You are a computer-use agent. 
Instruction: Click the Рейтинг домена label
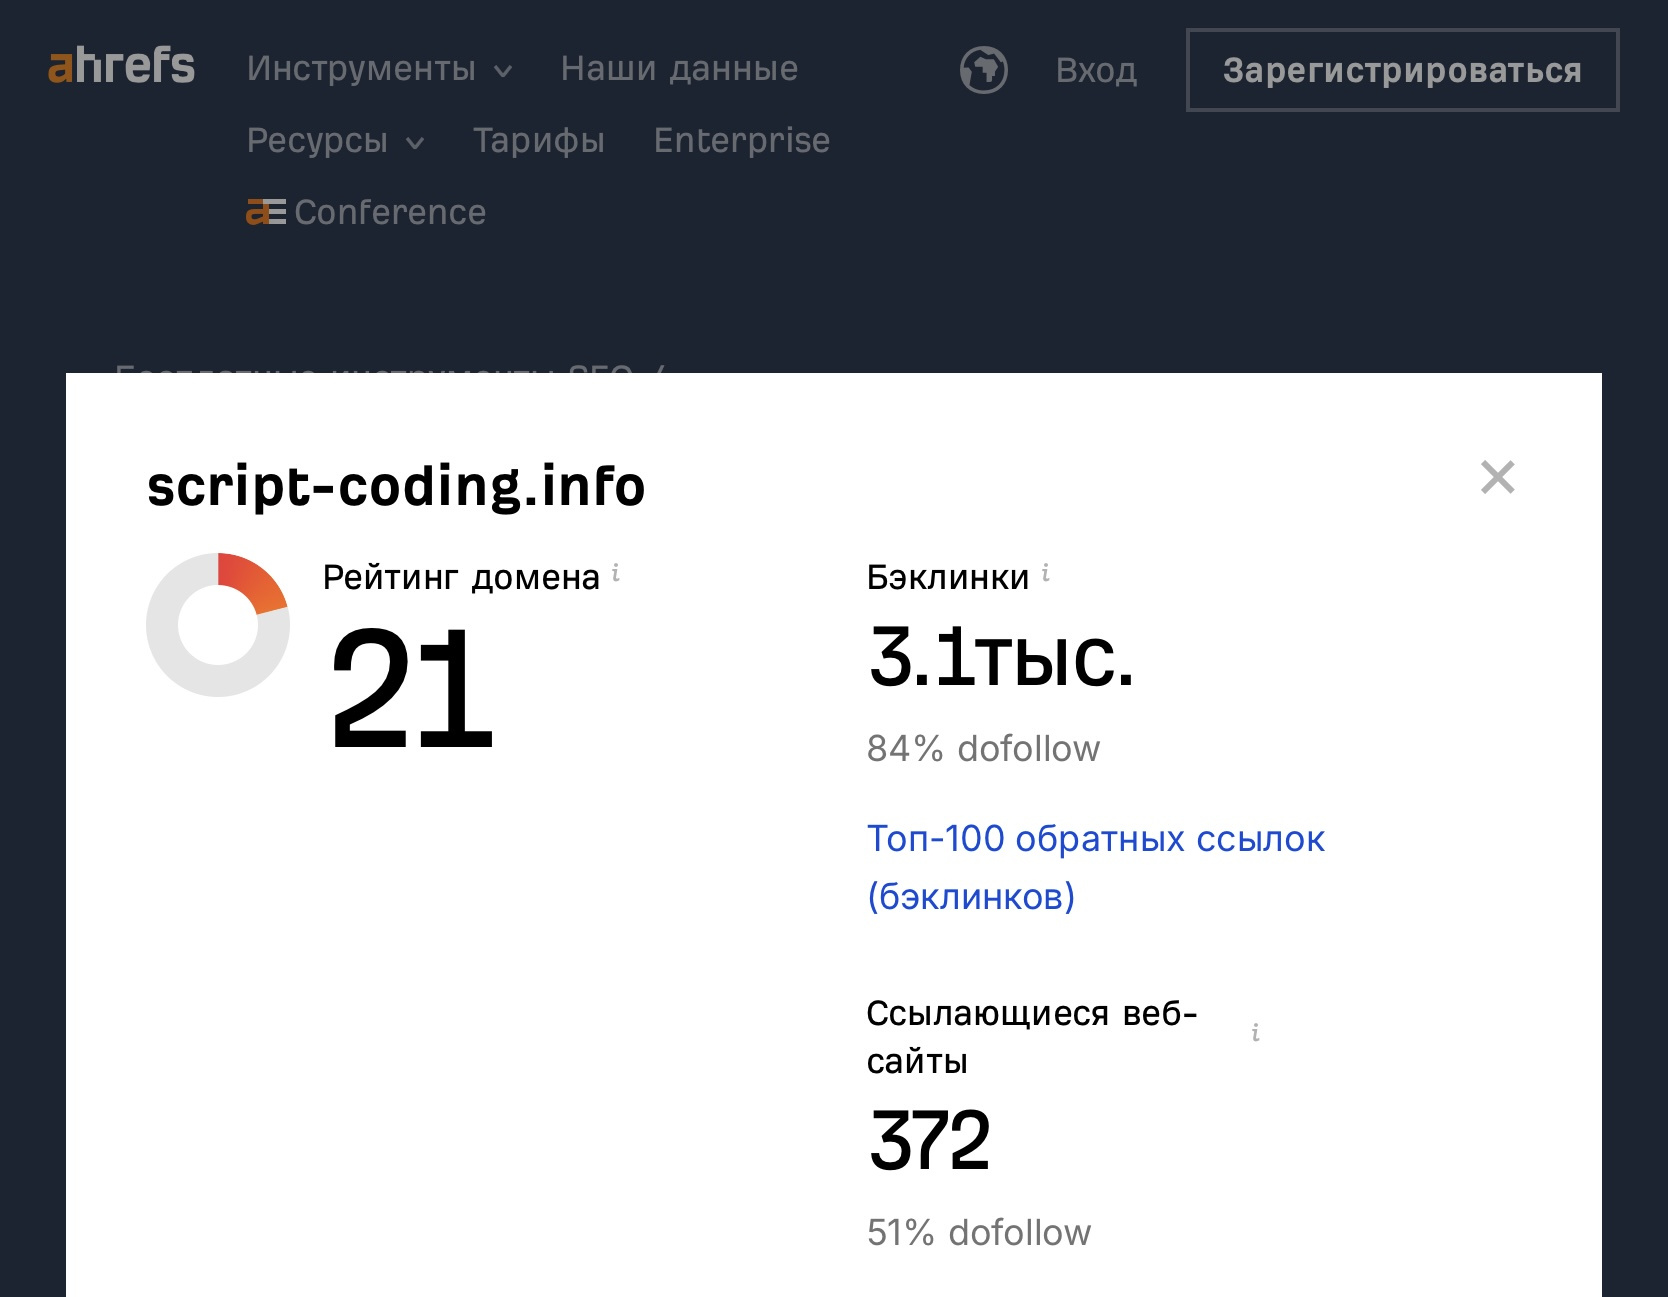[461, 578]
